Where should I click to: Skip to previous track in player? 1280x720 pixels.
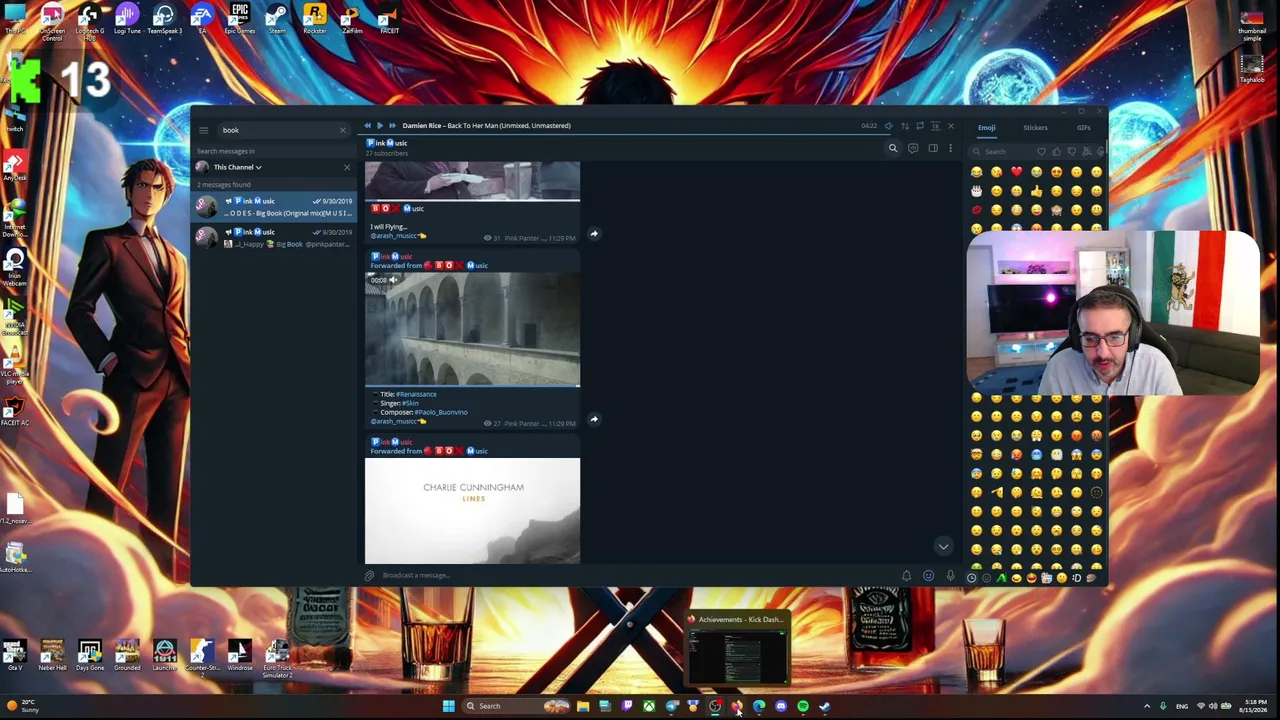pos(367,125)
